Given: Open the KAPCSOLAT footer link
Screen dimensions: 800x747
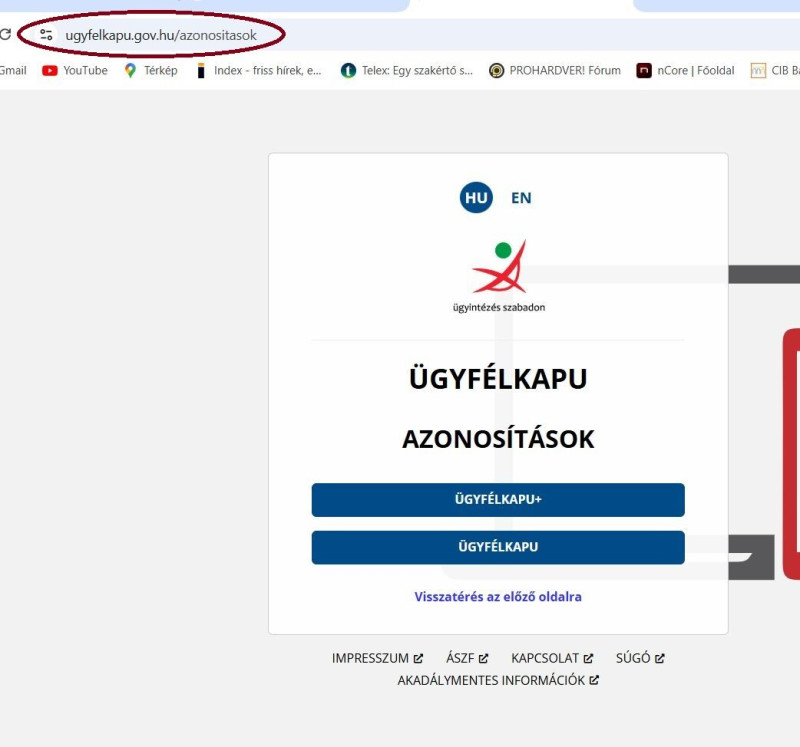Looking at the screenshot, I should coord(552,658).
